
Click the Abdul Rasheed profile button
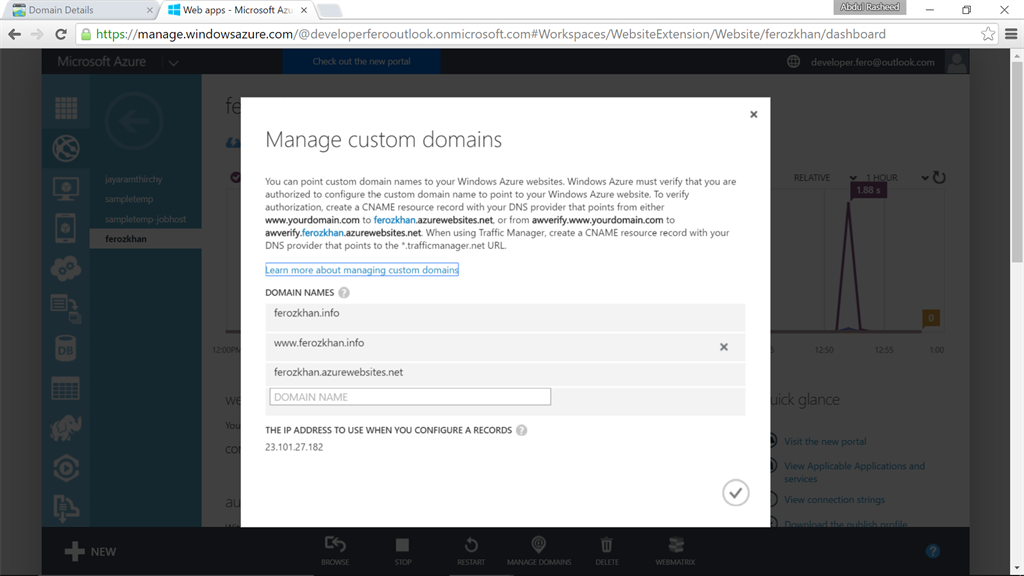[870, 7]
